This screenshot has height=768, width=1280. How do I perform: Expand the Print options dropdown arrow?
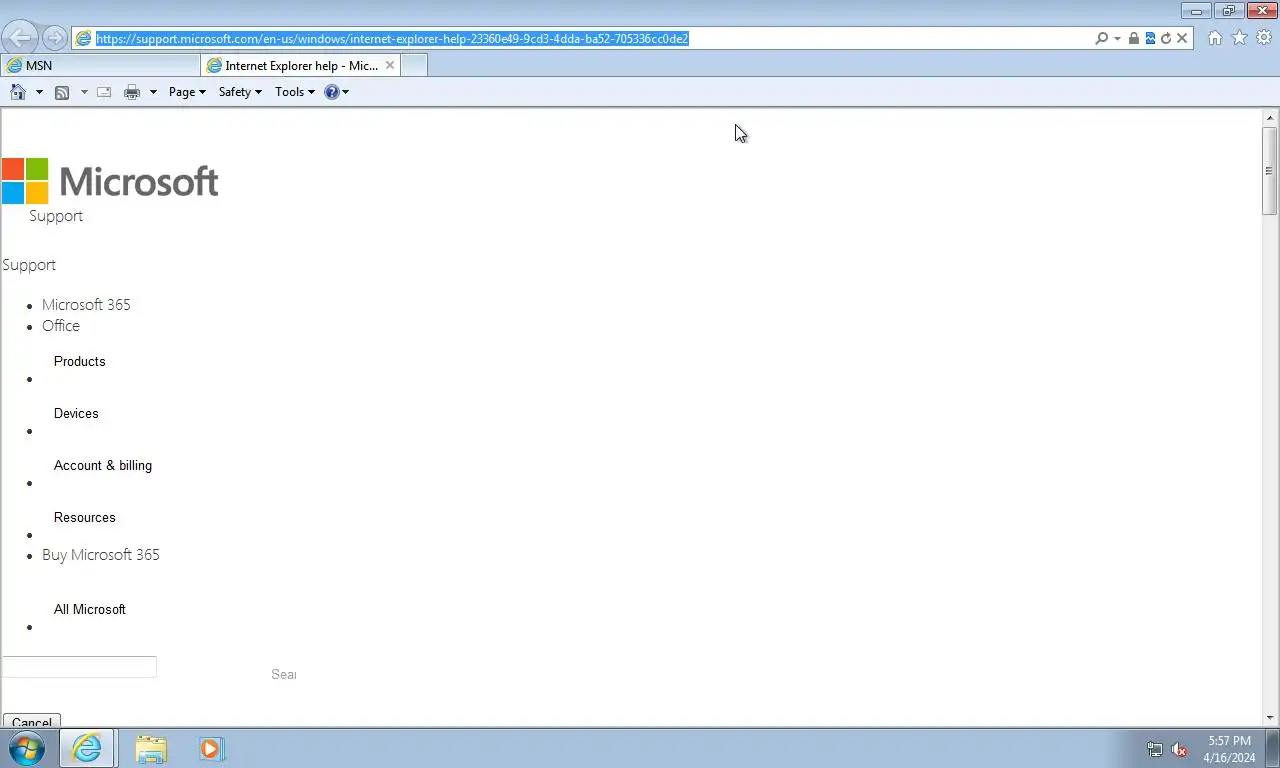coord(153,92)
